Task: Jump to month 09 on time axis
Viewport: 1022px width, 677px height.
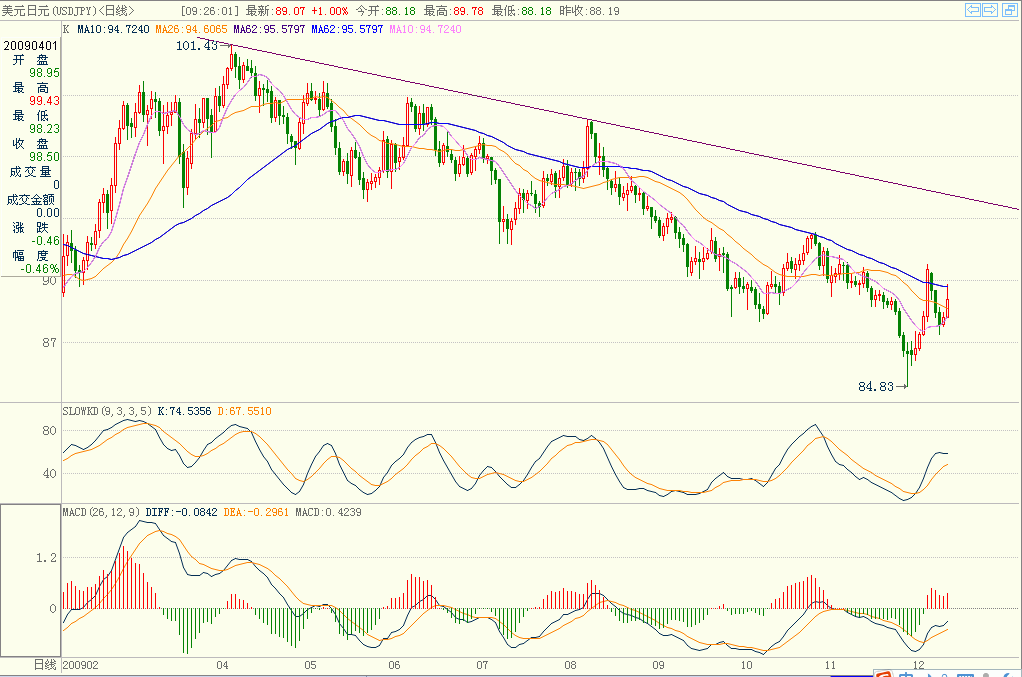Action: click(658, 665)
